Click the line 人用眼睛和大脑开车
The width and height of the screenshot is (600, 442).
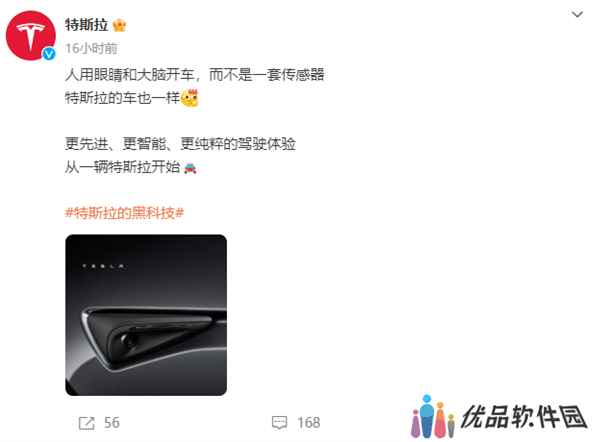129,75
